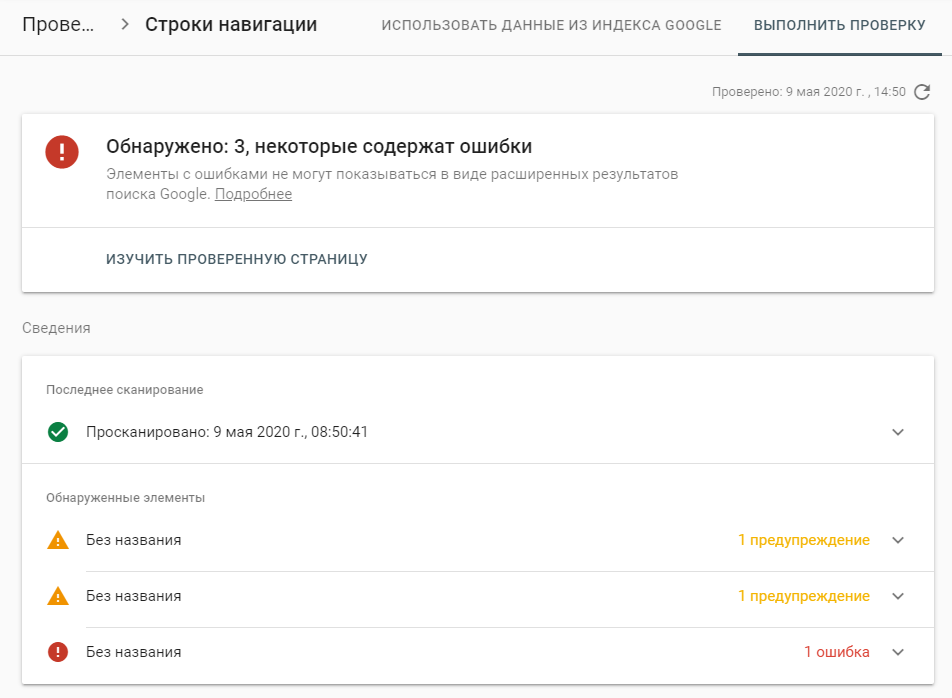Click the '1 ошибка' error label

(x=836, y=653)
